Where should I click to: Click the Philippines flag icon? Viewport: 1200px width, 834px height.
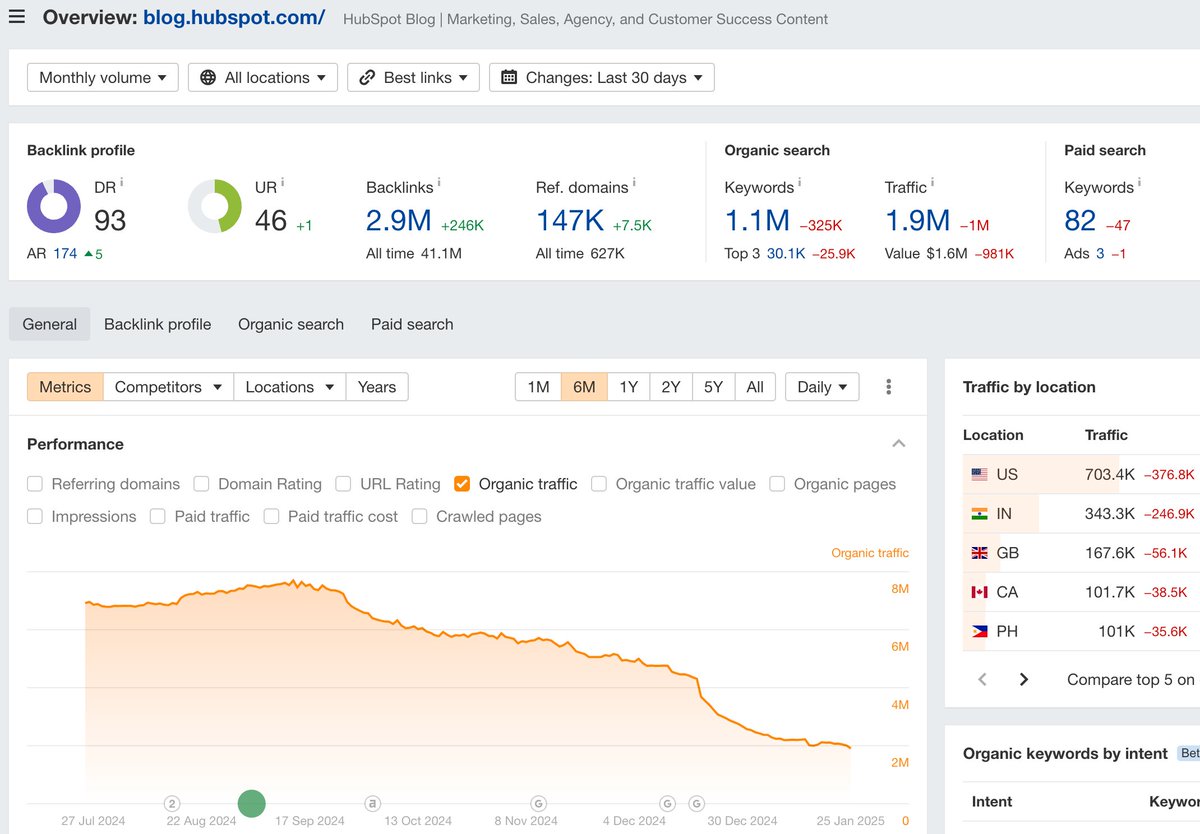click(x=979, y=631)
